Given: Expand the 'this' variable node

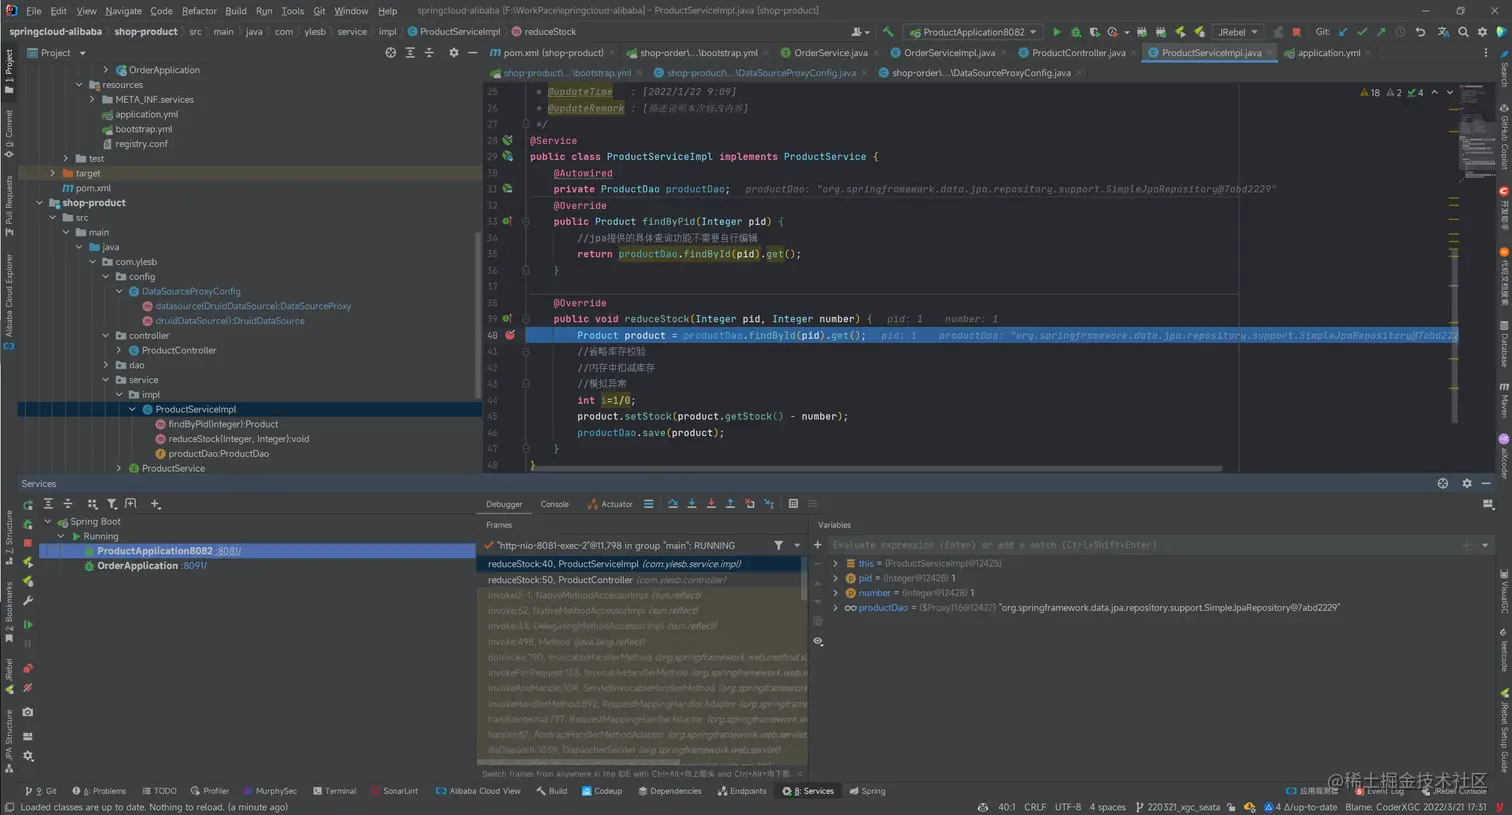Looking at the screenshot, I should pos(836,563).
